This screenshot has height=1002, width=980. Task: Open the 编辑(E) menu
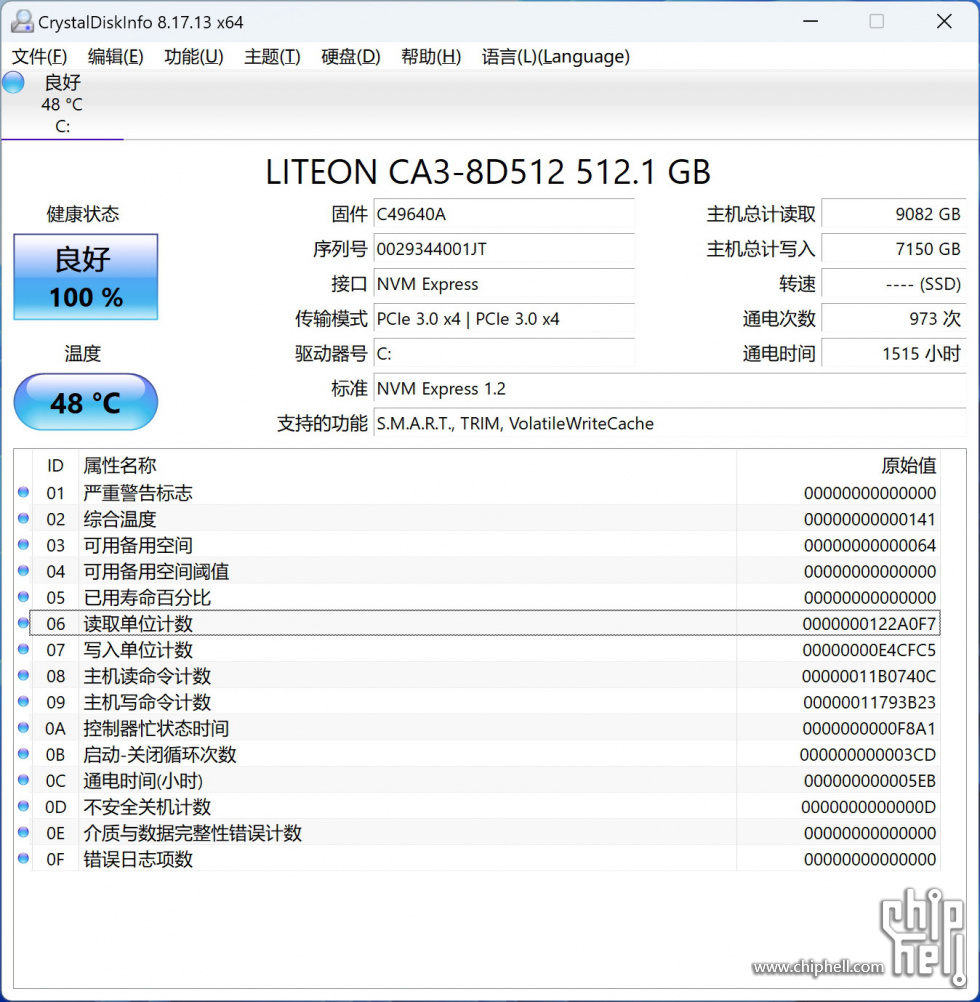coord(116,57)
